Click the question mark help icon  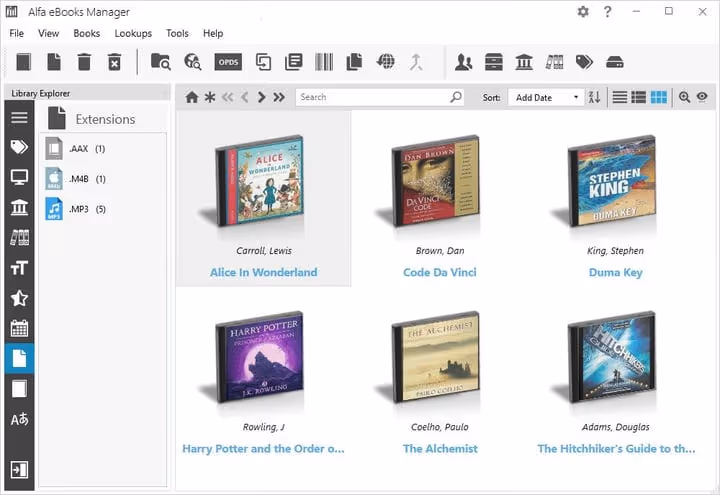click(x=608, y=11)
